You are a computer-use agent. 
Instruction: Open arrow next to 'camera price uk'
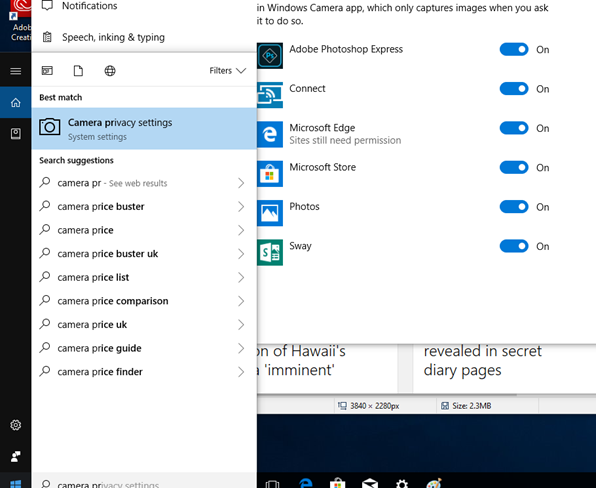pyautogui.click(x=241, y=325)
